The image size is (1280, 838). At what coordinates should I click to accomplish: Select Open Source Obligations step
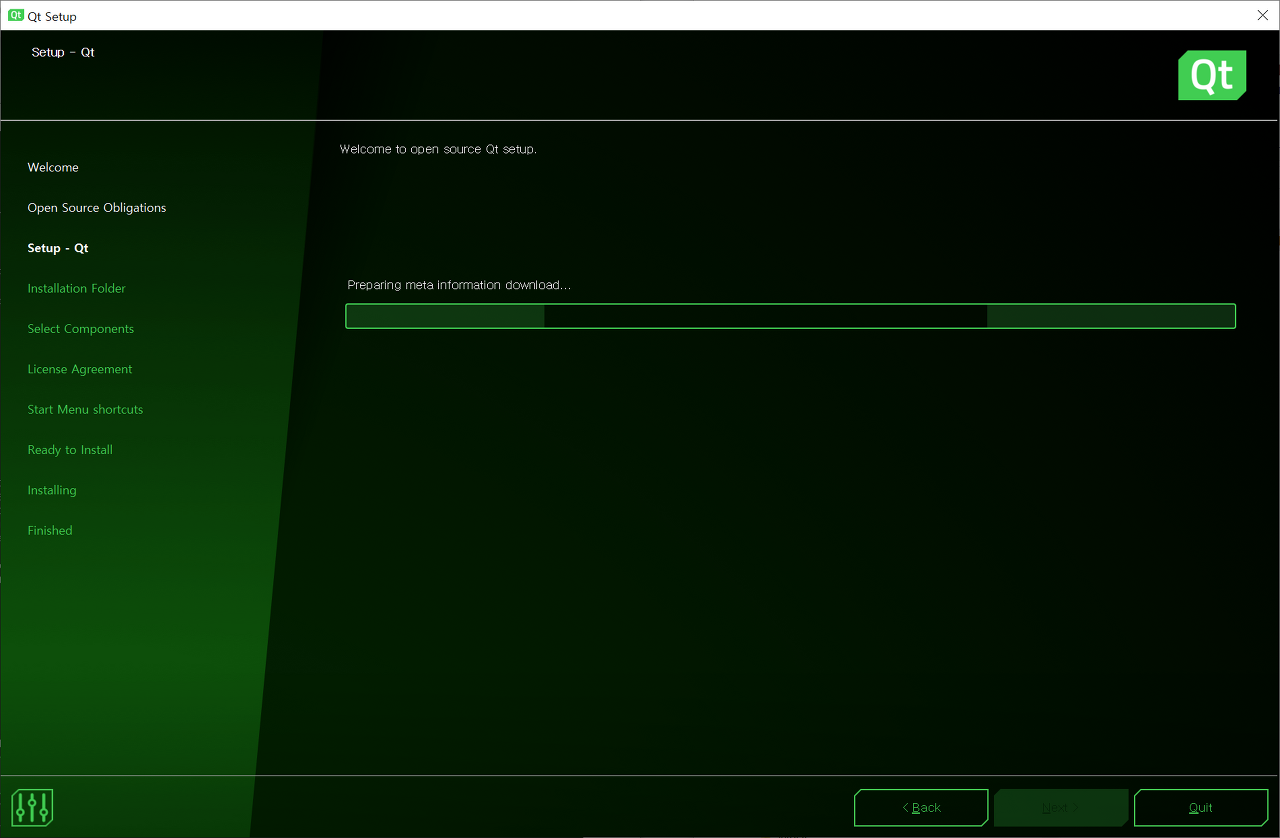pyautogui.click(x=97, y=208)
